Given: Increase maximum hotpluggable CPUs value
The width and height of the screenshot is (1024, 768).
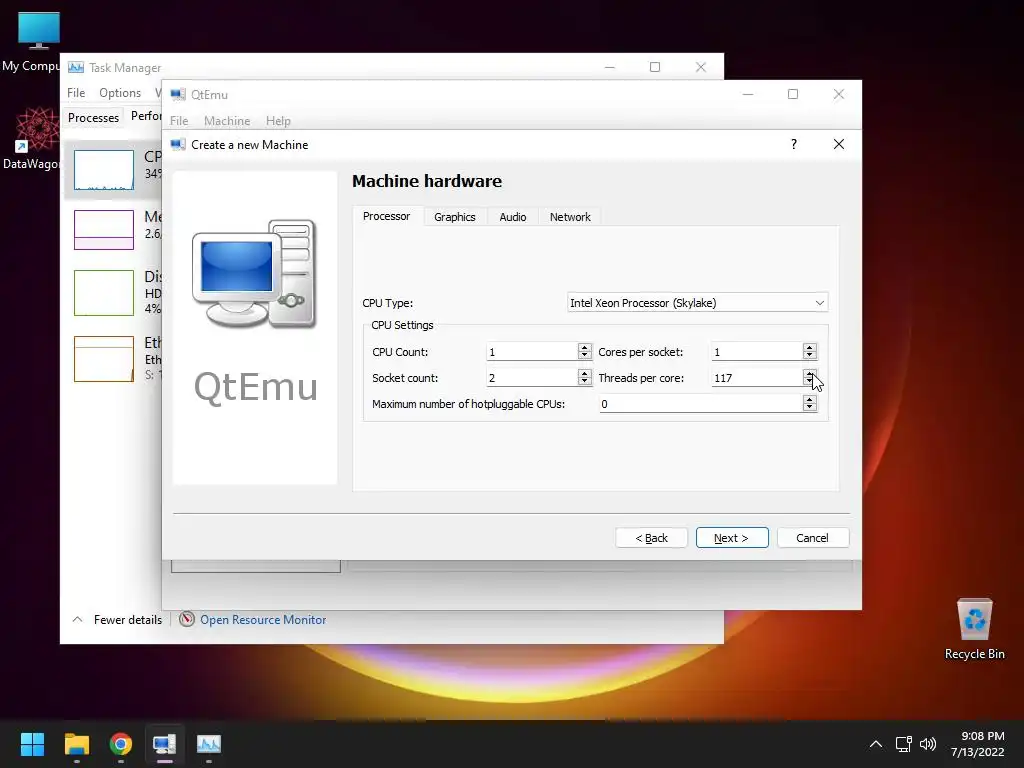Looking at the screenshot, I should click(x=809, y=400).
